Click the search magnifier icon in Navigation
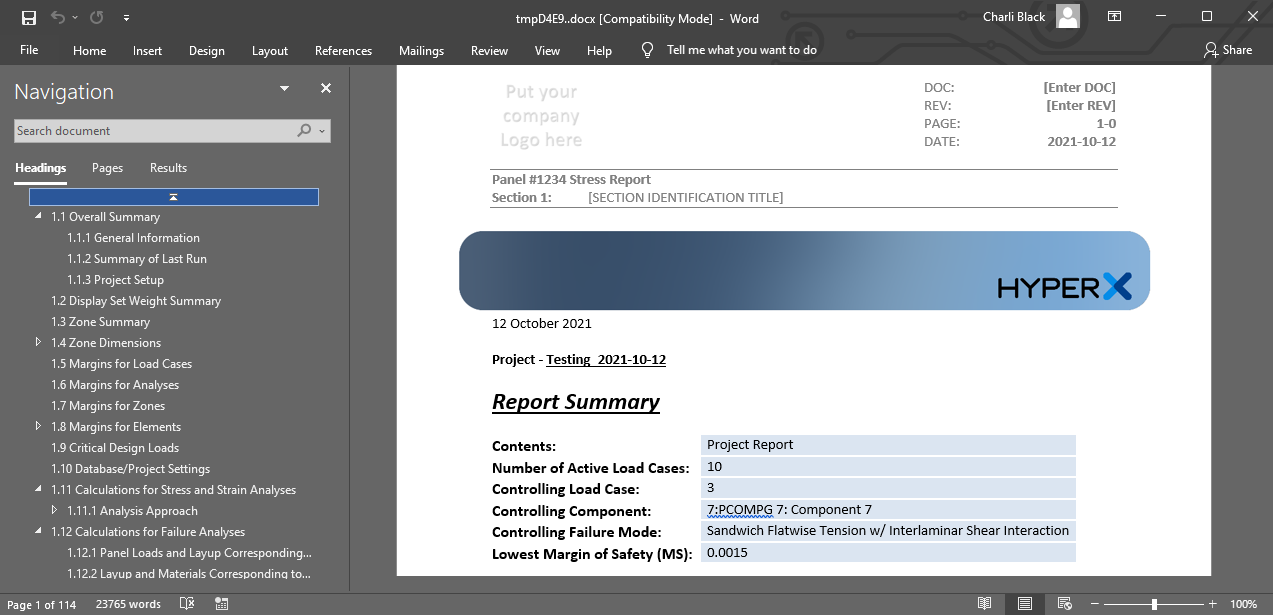 click(304, 131)
